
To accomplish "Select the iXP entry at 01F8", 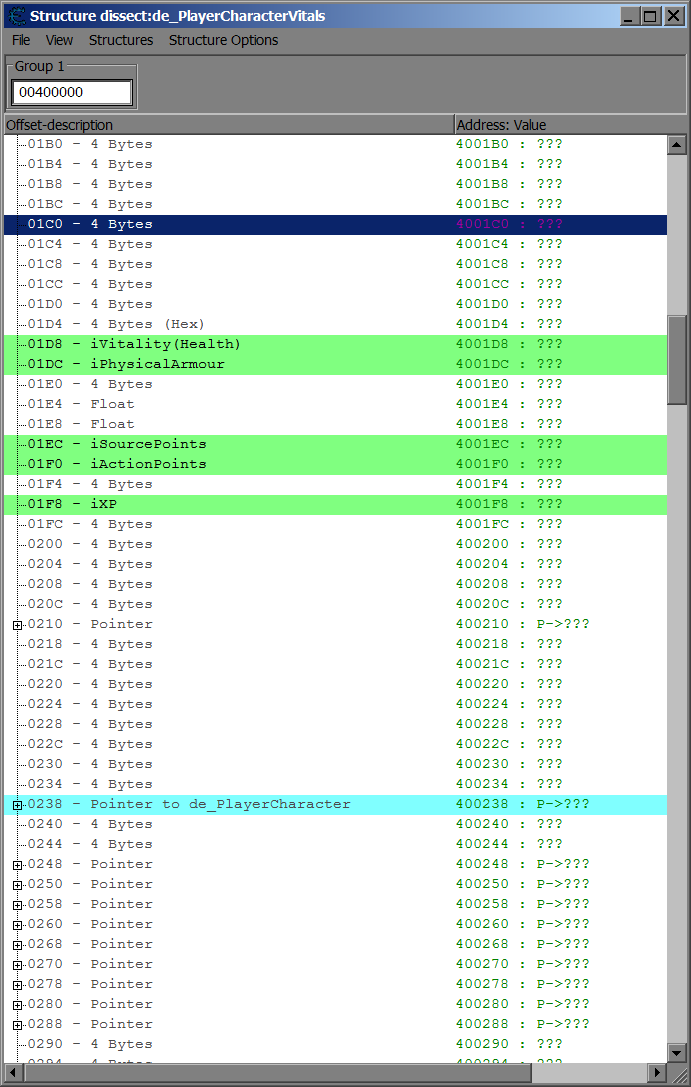I will (104, 504).
